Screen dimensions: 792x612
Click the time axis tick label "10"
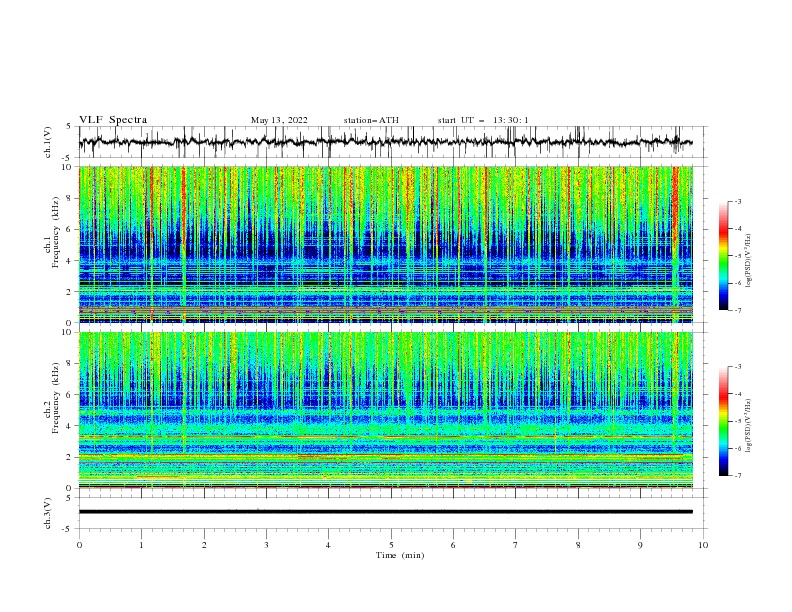pyautogui.click(x=703, y=545)
